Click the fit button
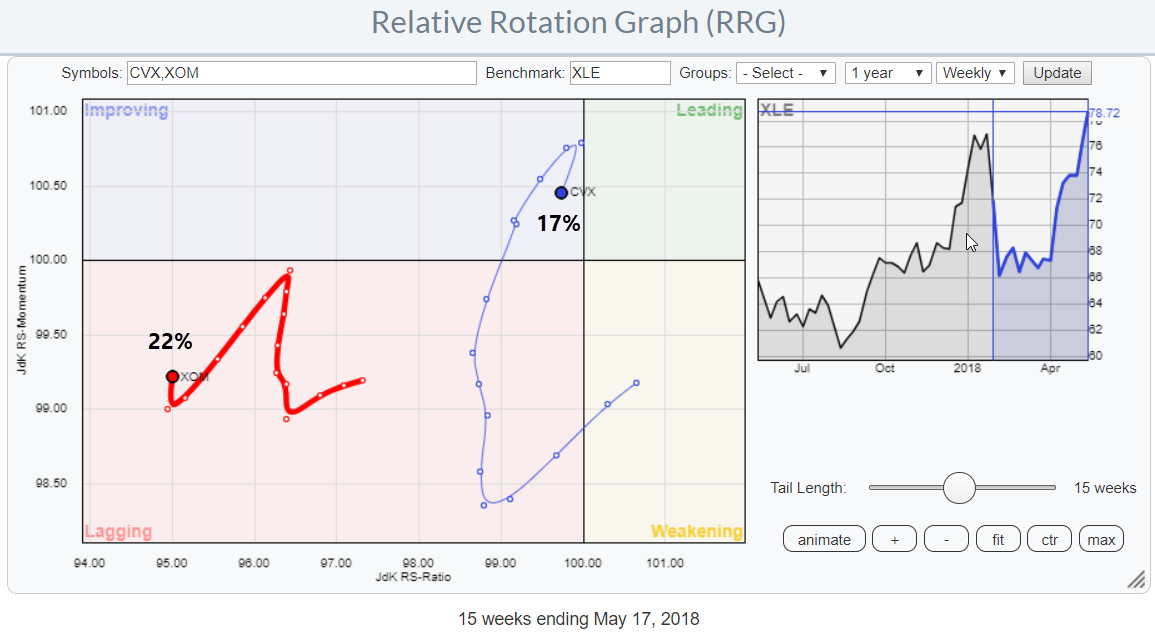Viewport: 1155px width, 635px height. [998, 539]
